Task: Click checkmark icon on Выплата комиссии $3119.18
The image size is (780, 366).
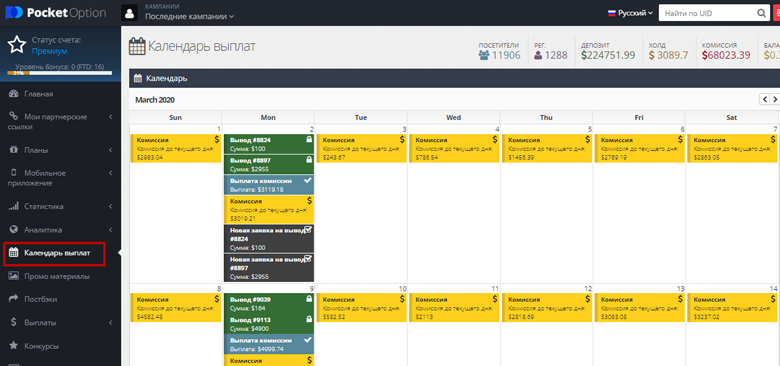Action: pos(307,180)
